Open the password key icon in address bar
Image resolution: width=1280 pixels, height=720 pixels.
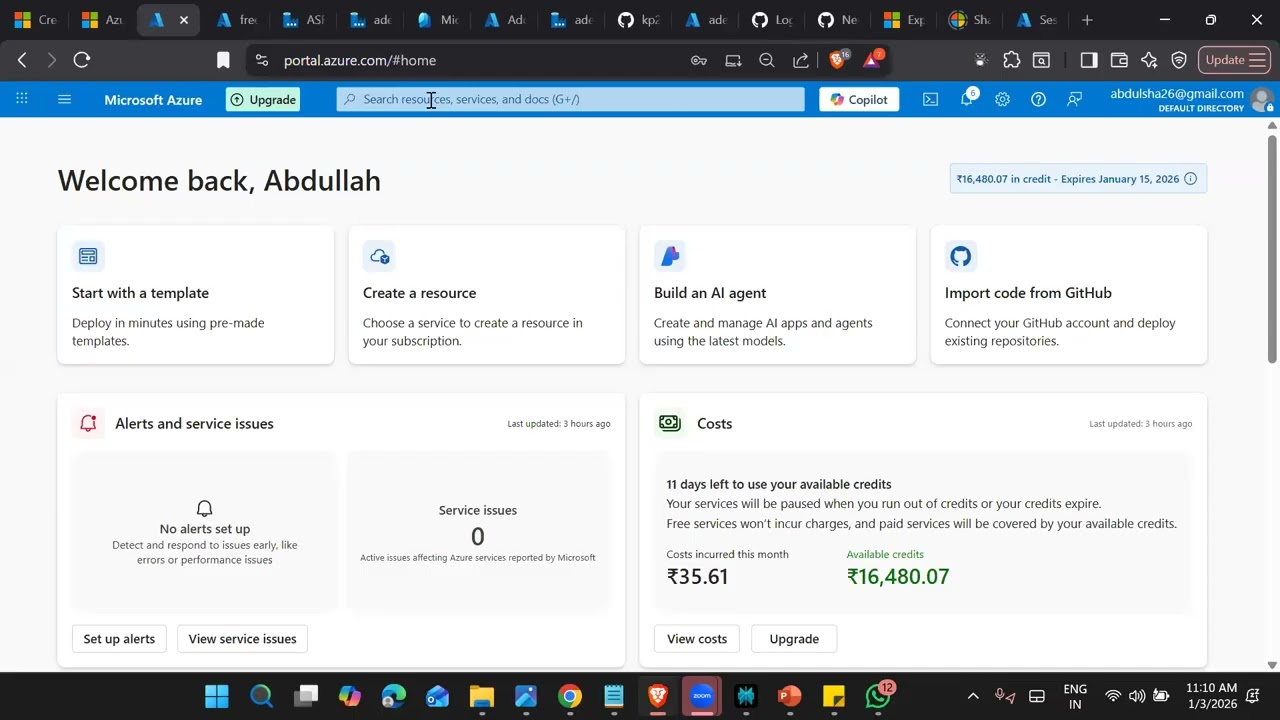pos(699,60)
